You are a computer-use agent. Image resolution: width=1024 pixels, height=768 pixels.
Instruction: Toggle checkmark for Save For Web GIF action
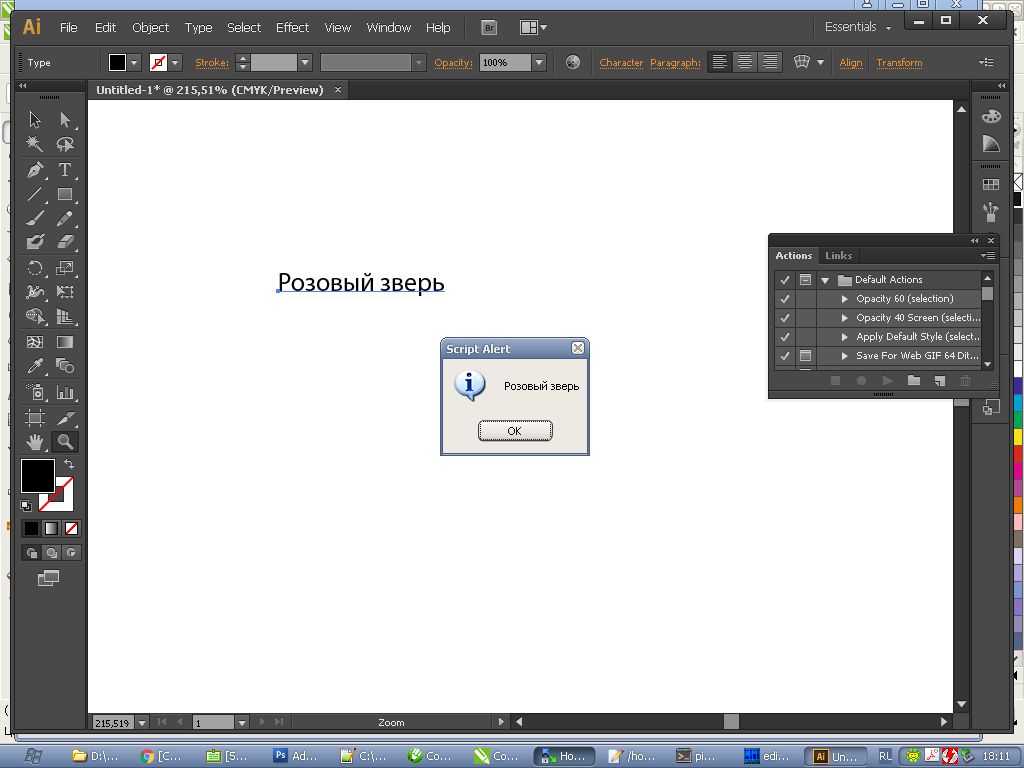(x=785, y=356)
